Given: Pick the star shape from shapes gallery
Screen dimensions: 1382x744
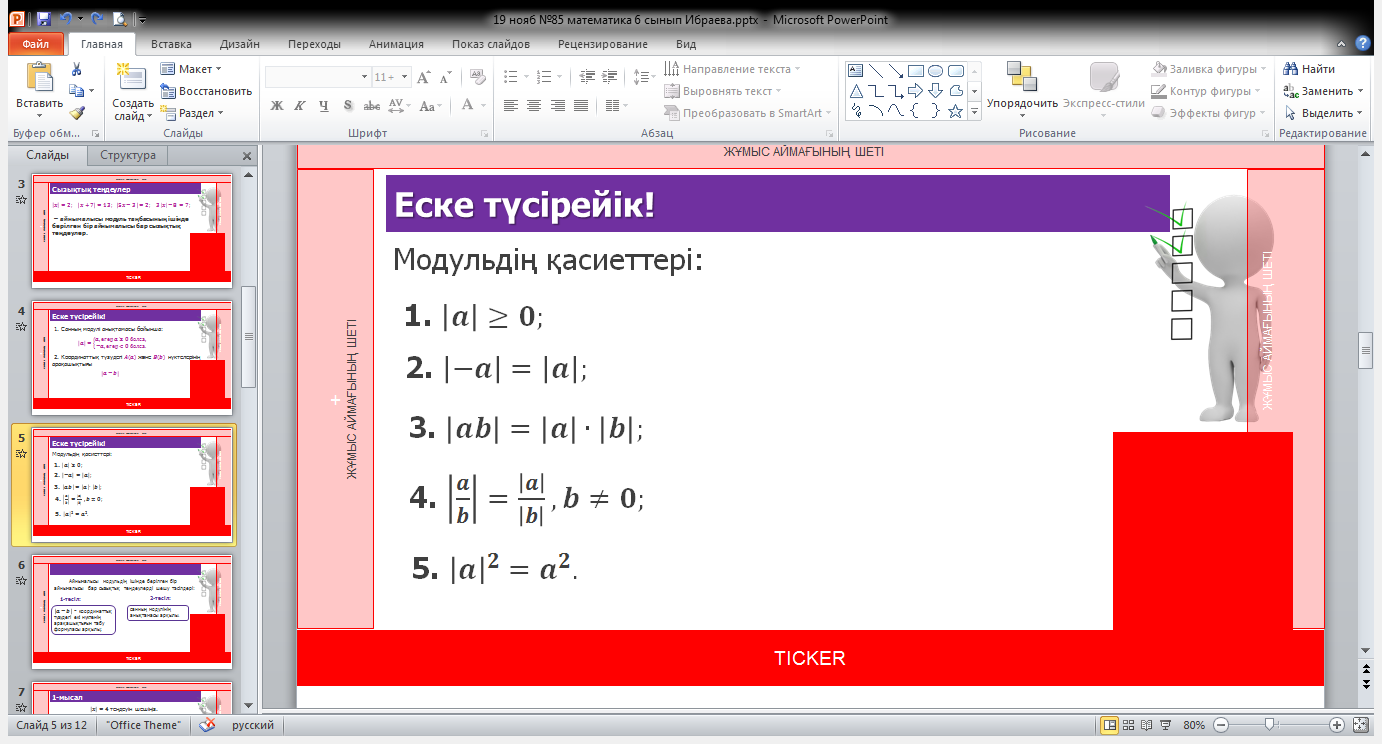Looking at the screenshot, I should point(955,111).
